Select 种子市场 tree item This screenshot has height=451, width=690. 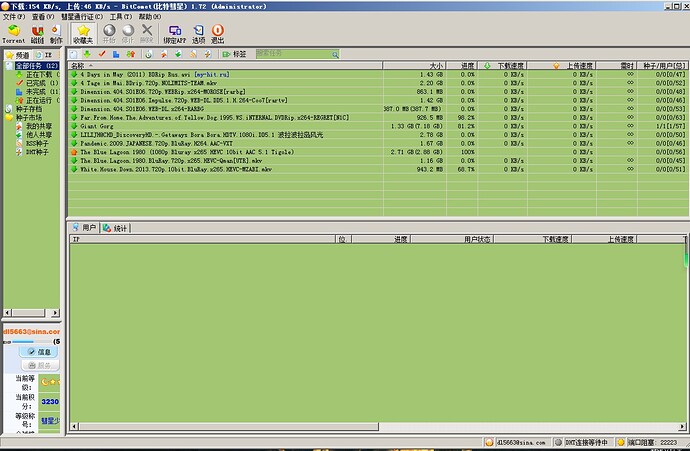click(29, 117)
